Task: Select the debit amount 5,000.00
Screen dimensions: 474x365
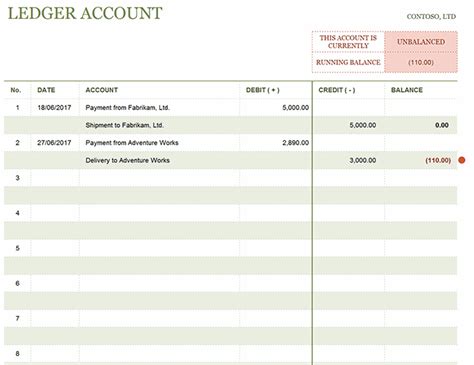Action: coord(275,108)
